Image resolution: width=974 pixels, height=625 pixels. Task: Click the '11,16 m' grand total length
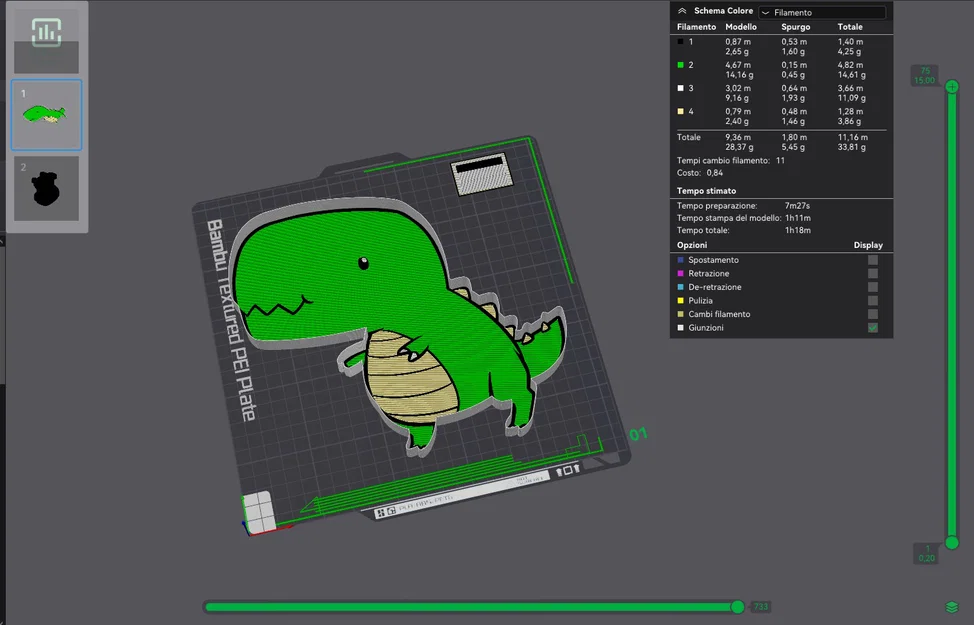tap(852, 137)
